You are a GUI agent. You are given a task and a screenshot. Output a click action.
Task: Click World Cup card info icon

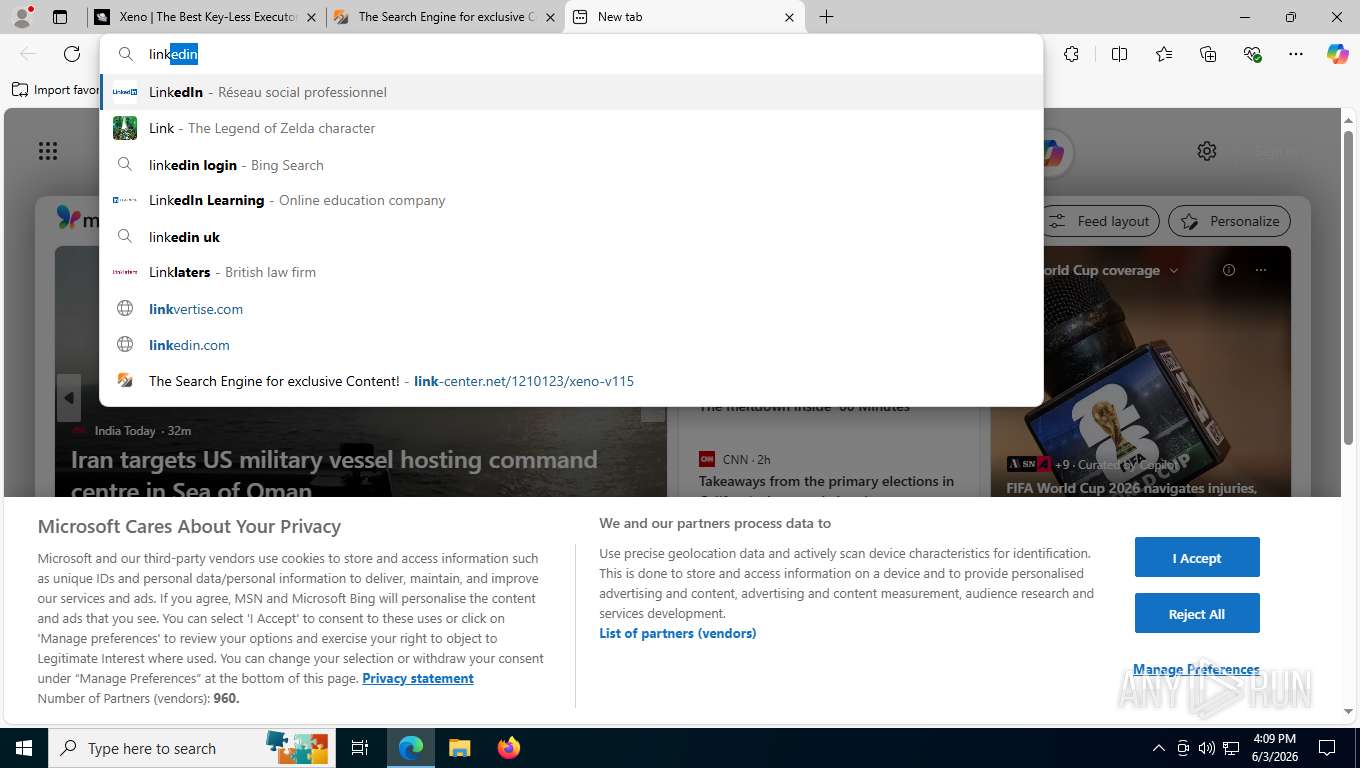coord(1229,270)
